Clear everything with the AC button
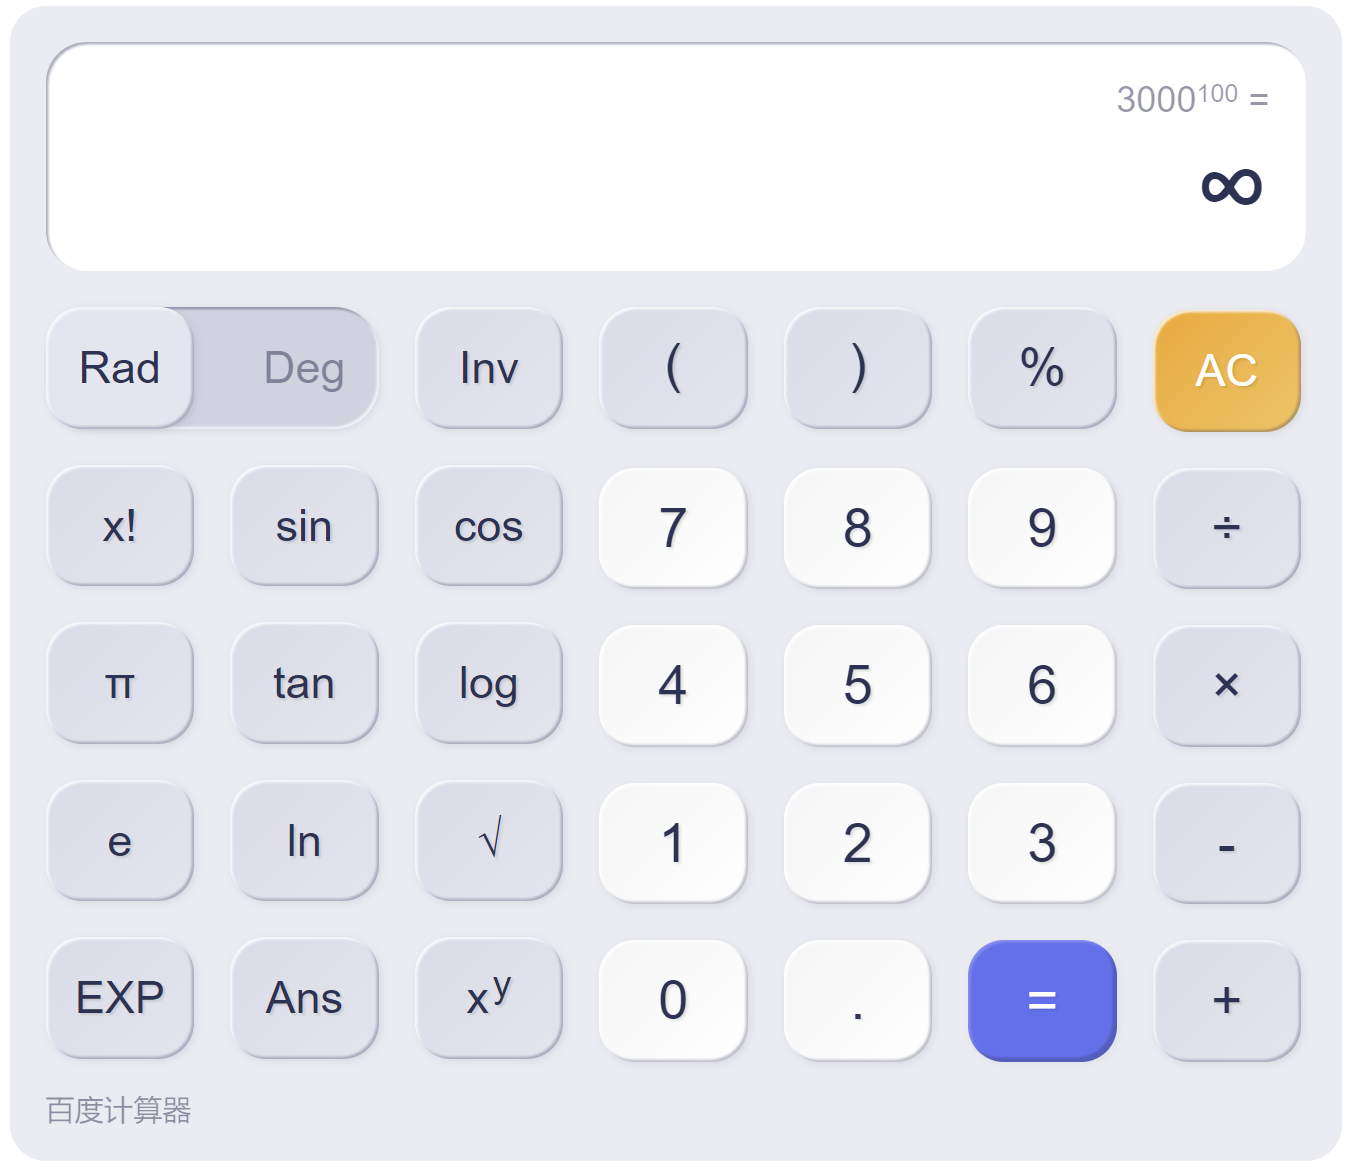This screenshot has height=1170, width=1352. pos(1227,371)
